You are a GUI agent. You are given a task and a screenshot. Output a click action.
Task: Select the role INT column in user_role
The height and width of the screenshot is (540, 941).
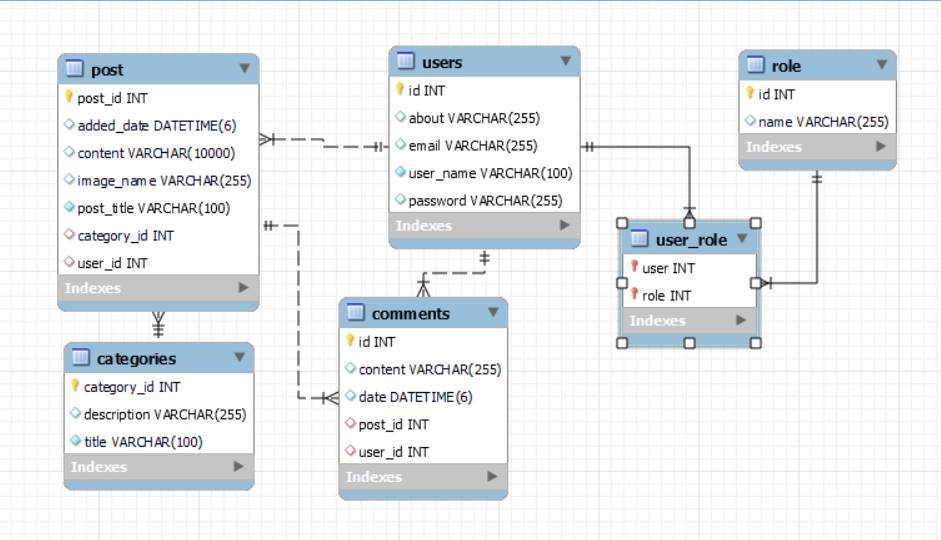(x=666, y=295)
